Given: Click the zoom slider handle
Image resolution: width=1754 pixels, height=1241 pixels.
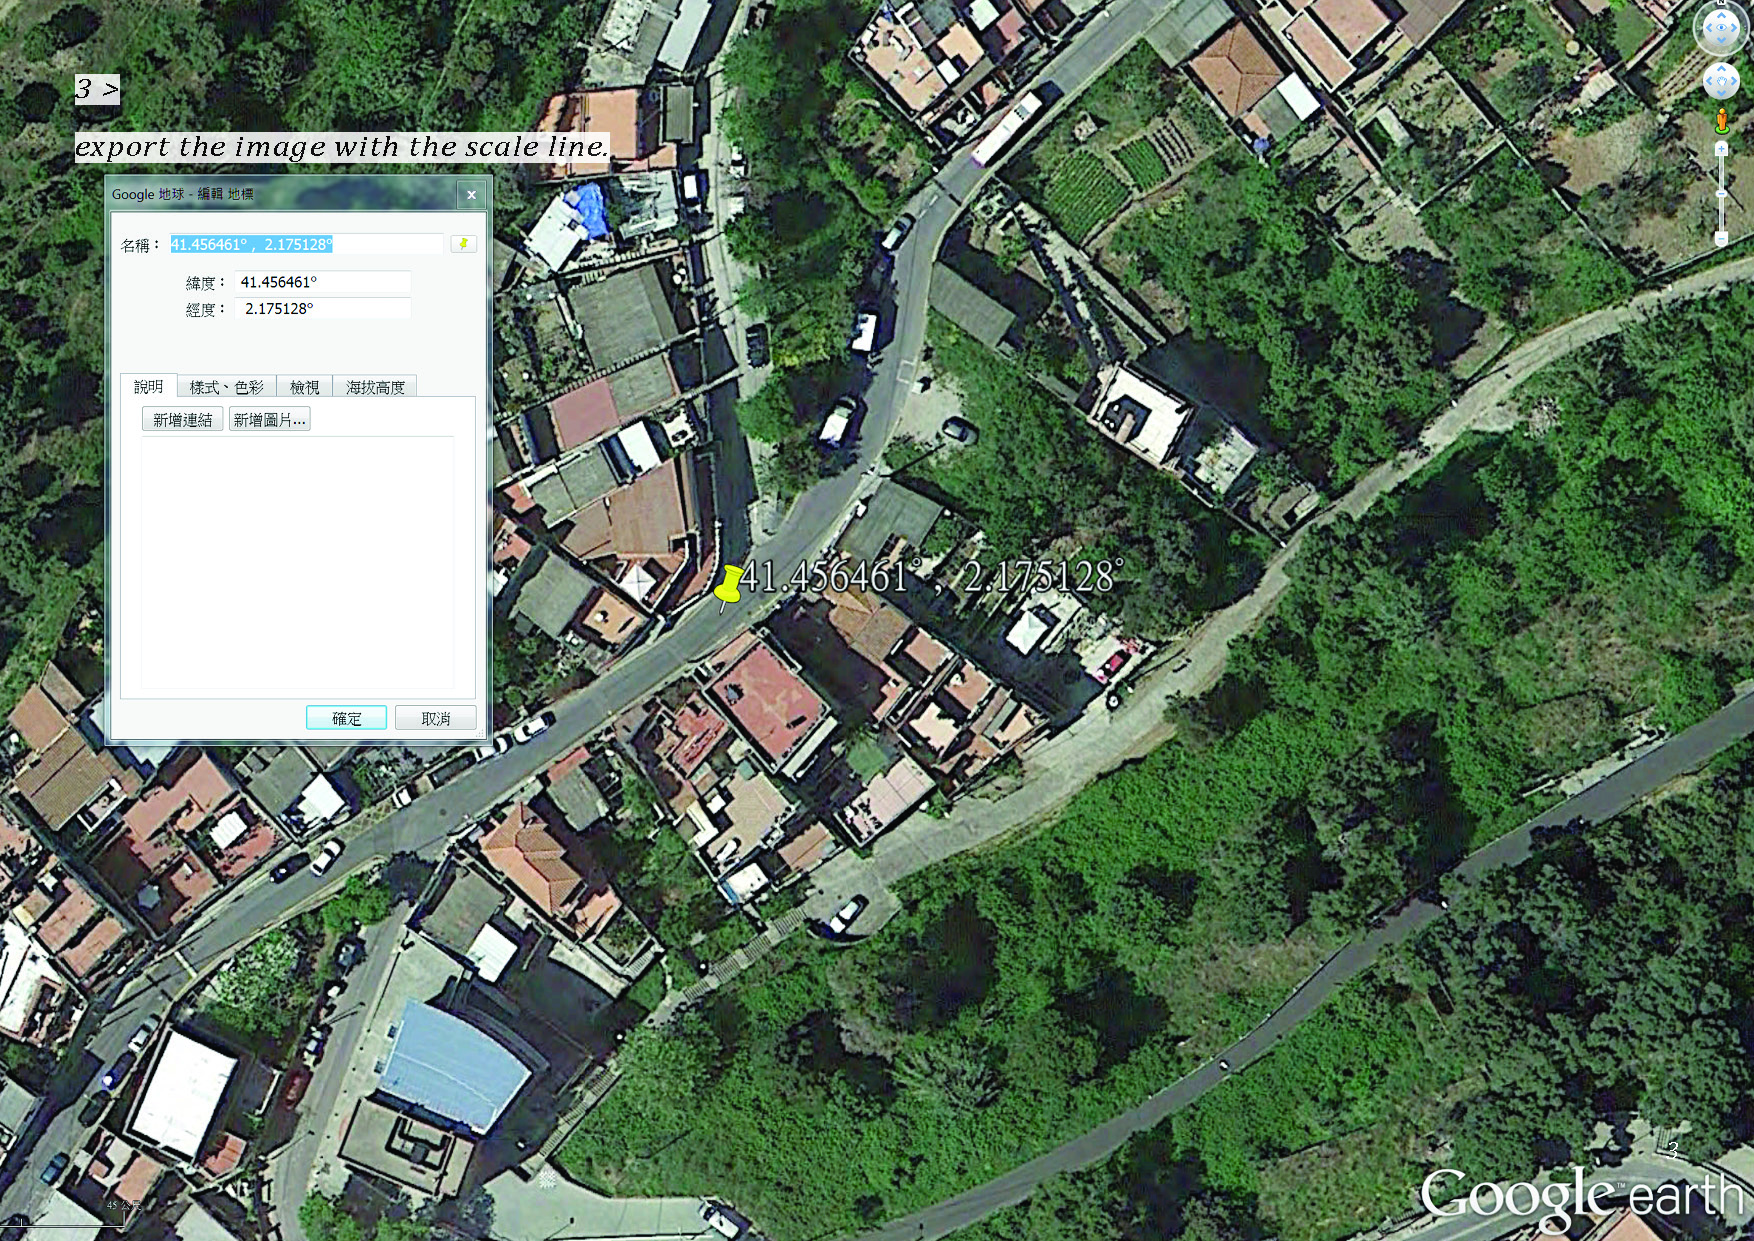Looking at the screenshot, I should (1721, 193).
